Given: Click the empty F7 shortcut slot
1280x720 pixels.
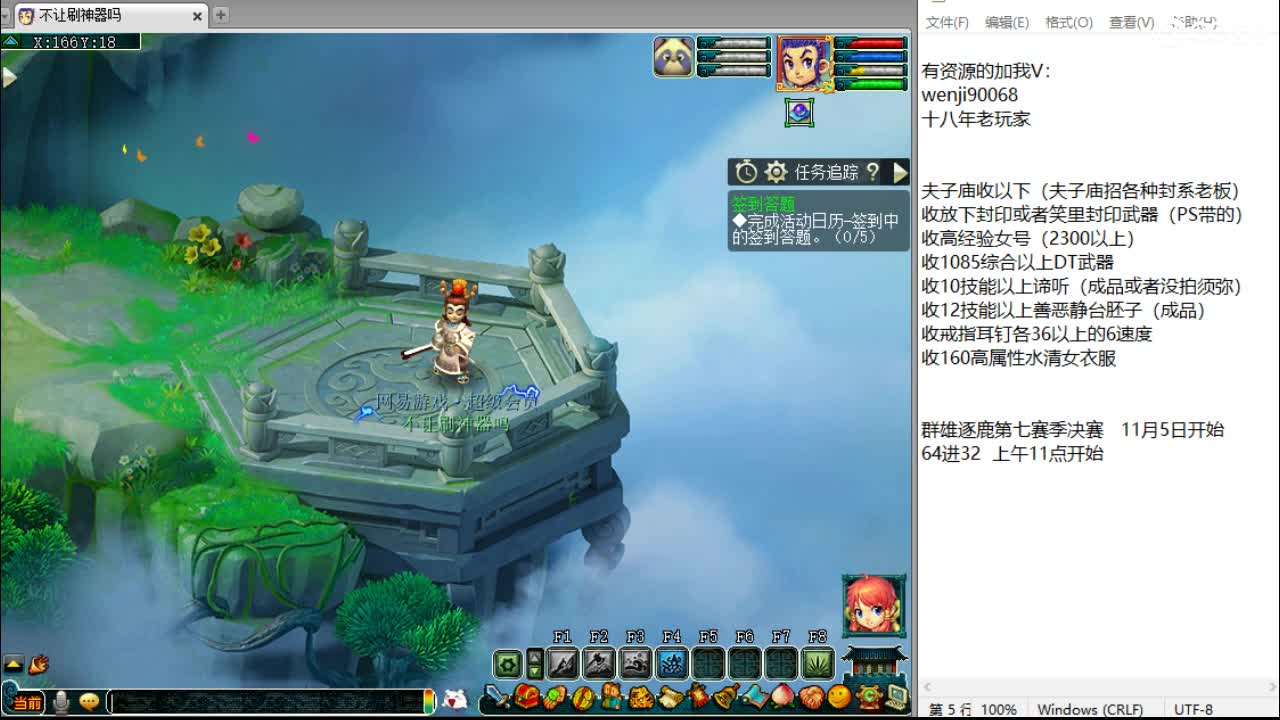Looking at the screenshot, I should [781, 663].
